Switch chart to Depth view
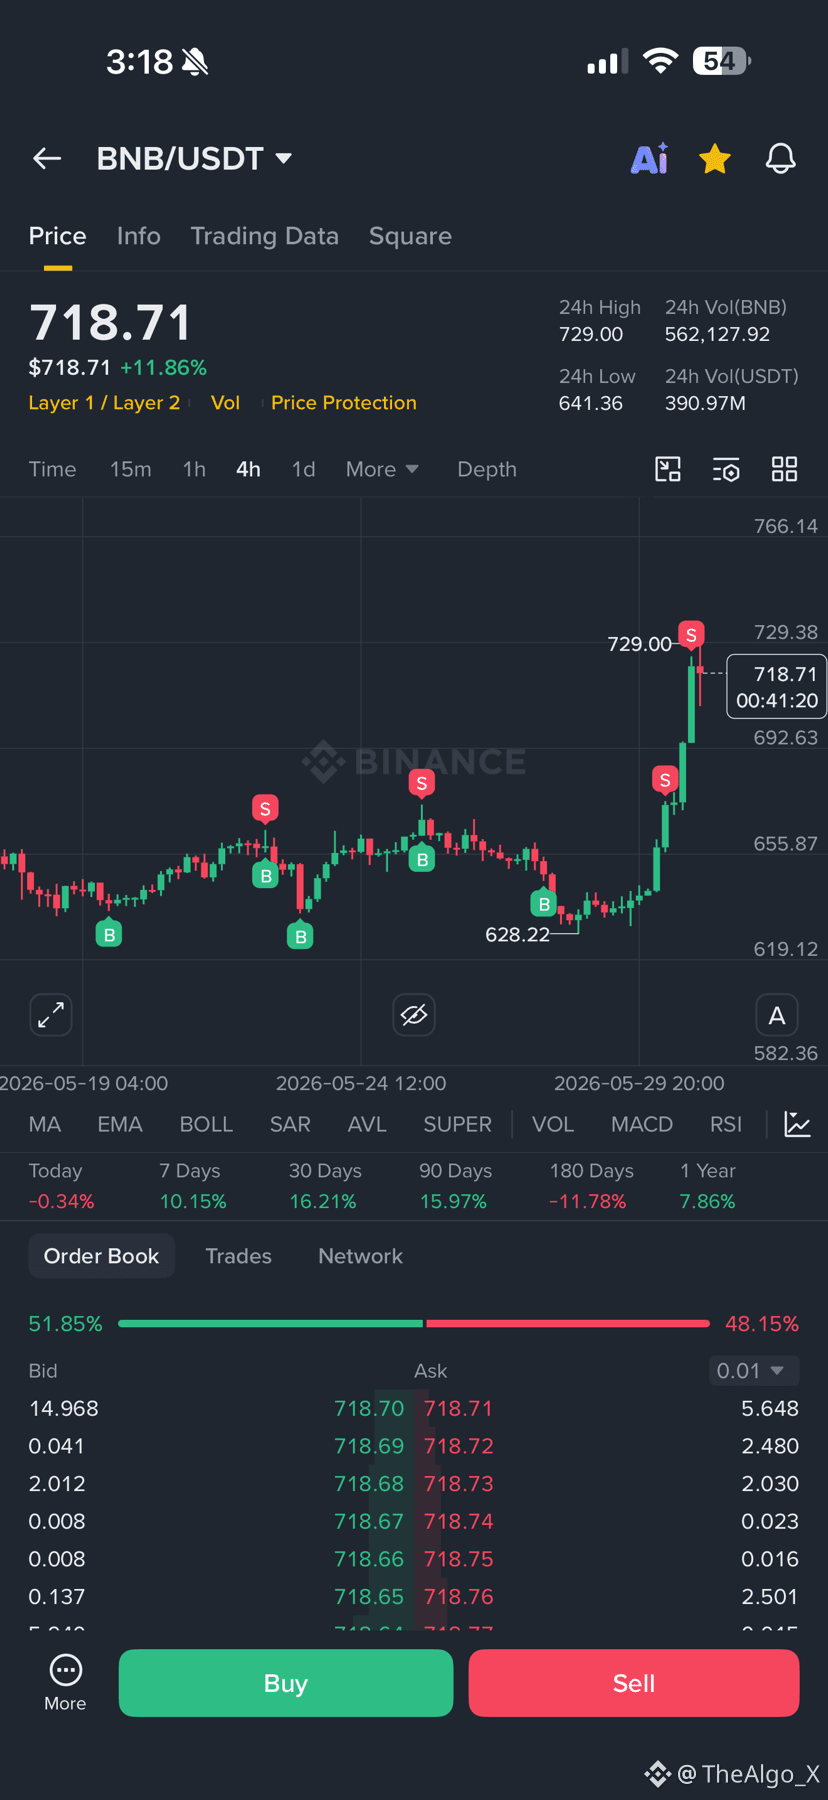 [x=487, y=469]
